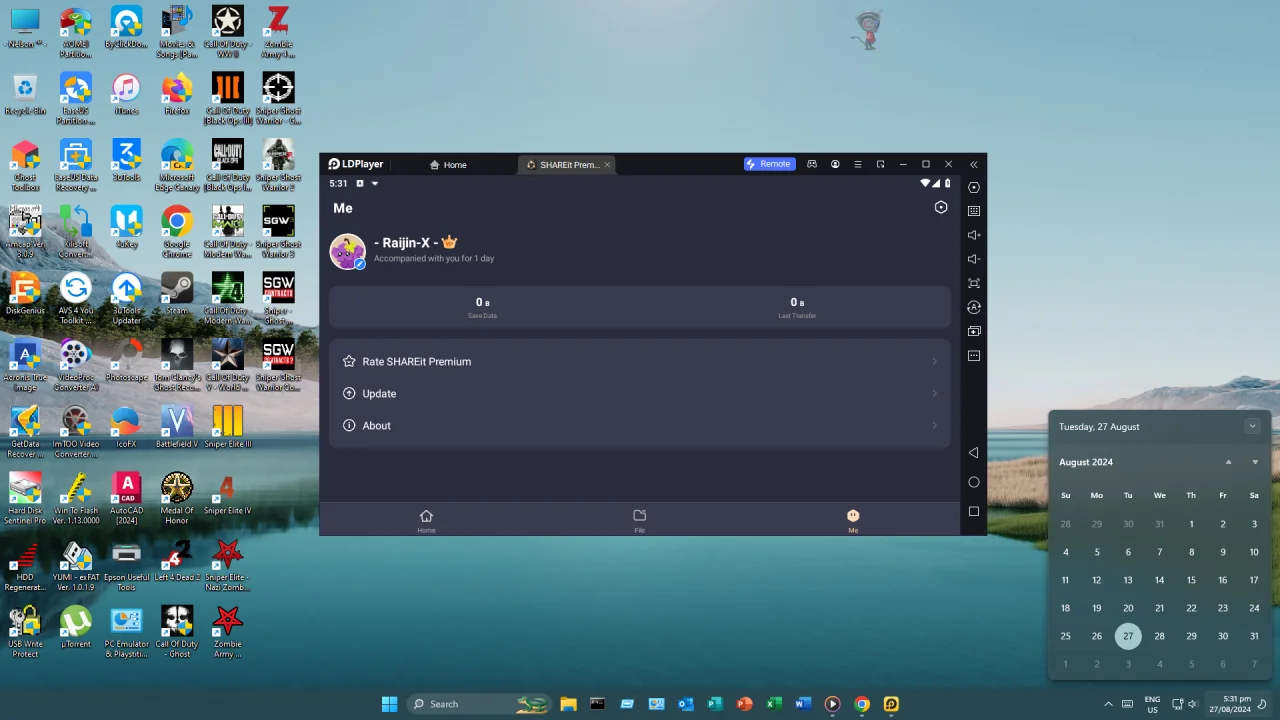The height and width of the screenshot is (720, 1280).
Task: Show hidden system tray icons
Action: pos(1108,704)
